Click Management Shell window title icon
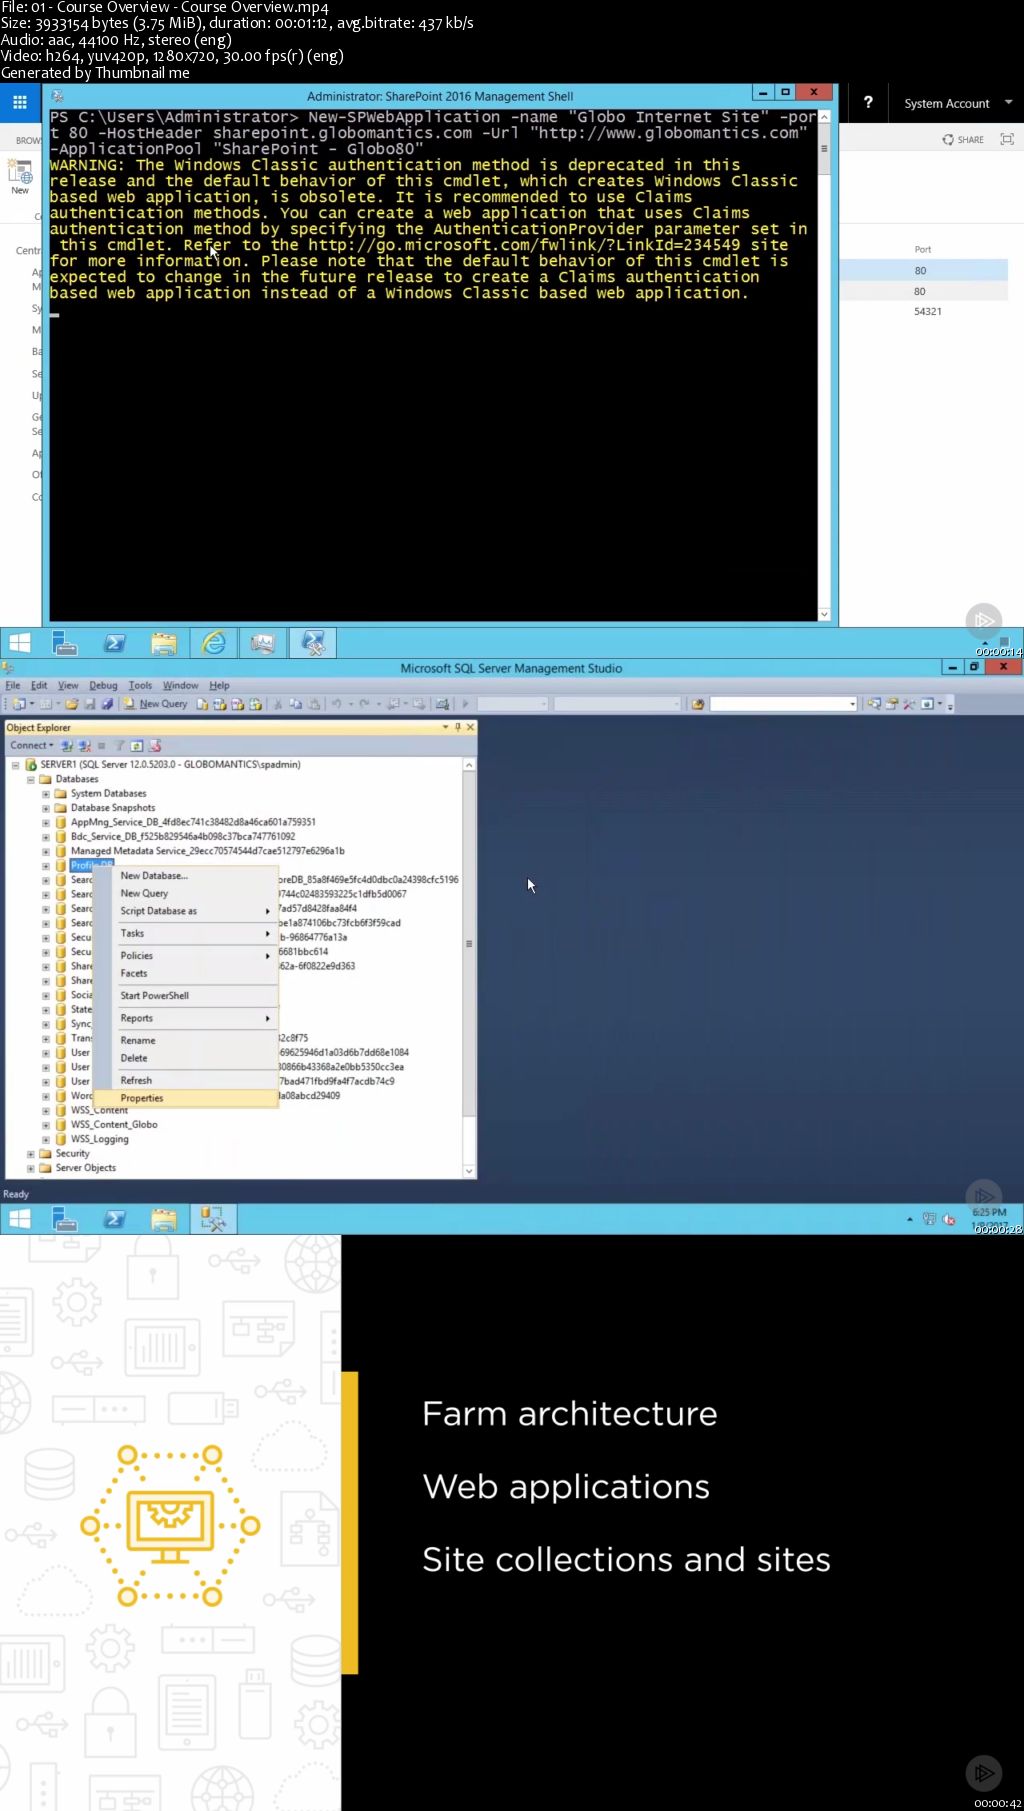 tap(57, 96)
